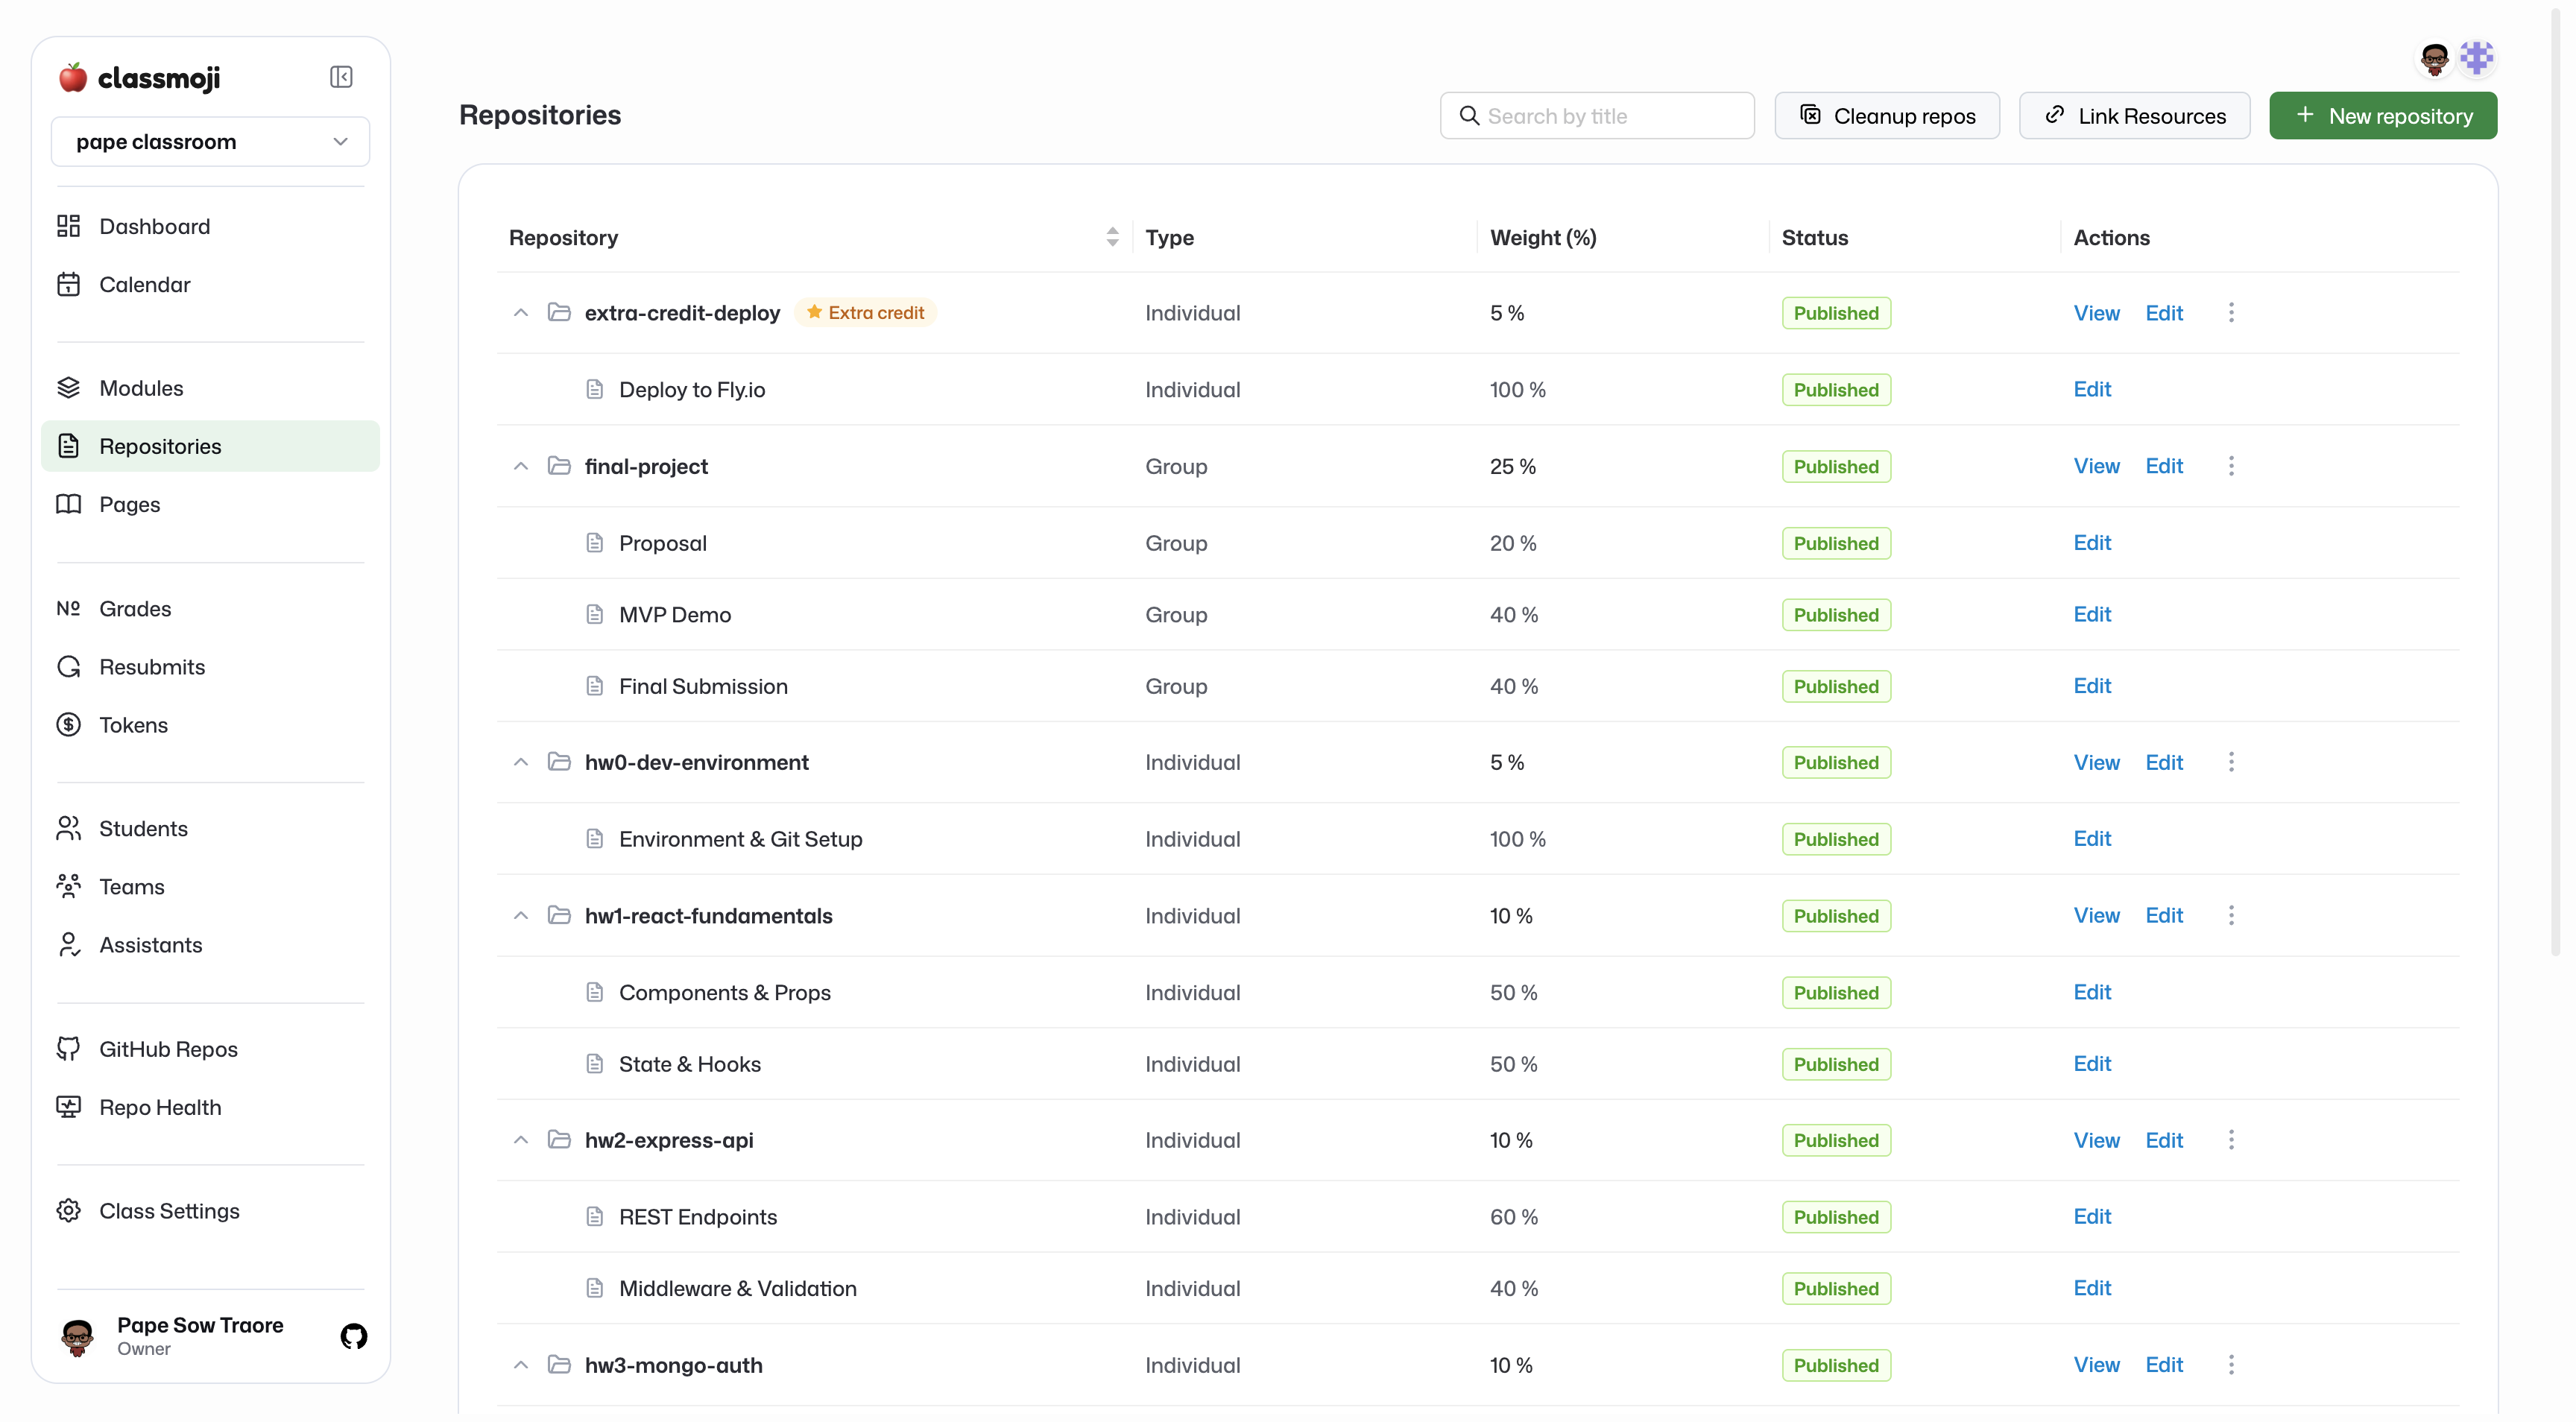The width and height of the screenshot is (2576, 1422).
Task: Click the classmoji apple logo
Action: 72,77
